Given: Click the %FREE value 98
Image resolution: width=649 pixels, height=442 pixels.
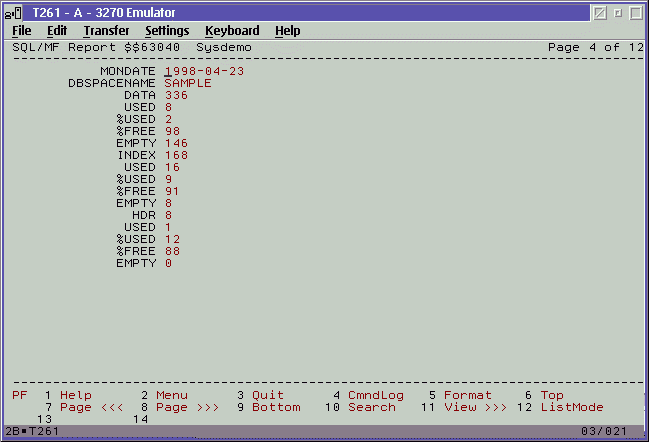Looking at the screenshot, I should coord(172,131).
